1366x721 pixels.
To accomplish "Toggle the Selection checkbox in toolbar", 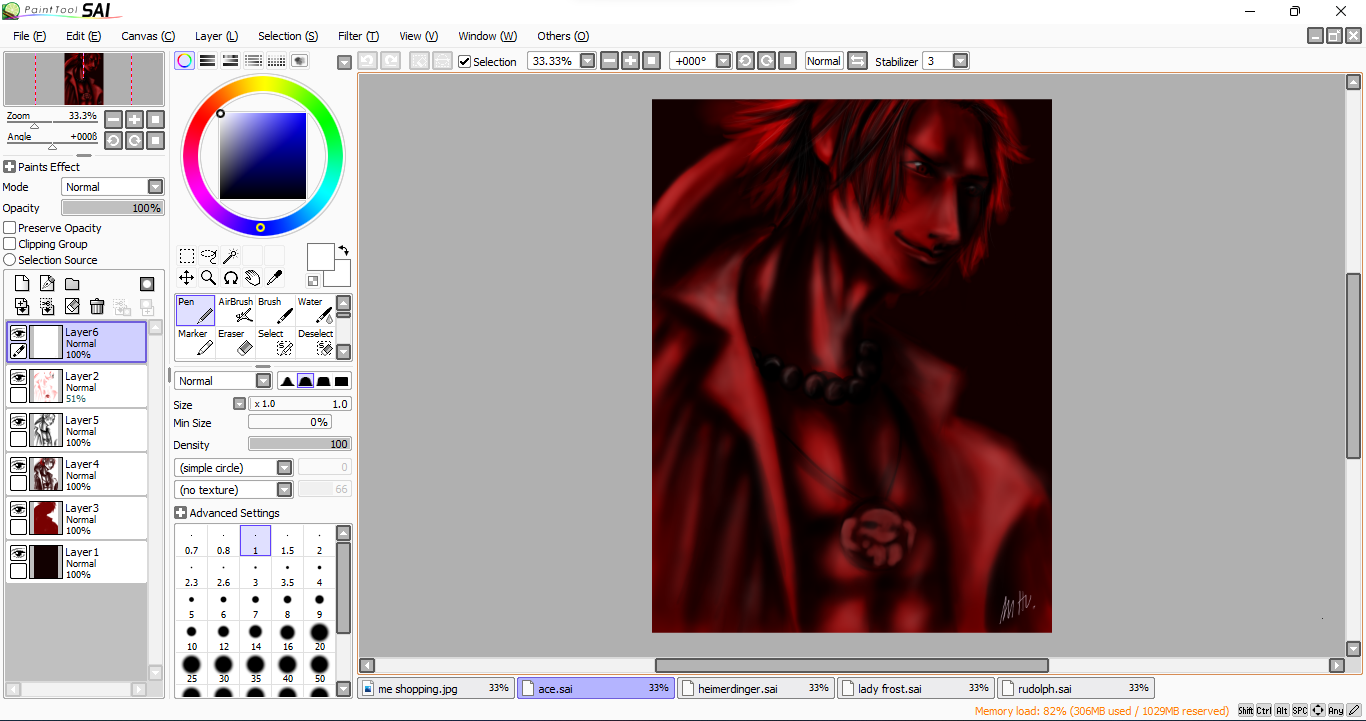I will 465,62.
